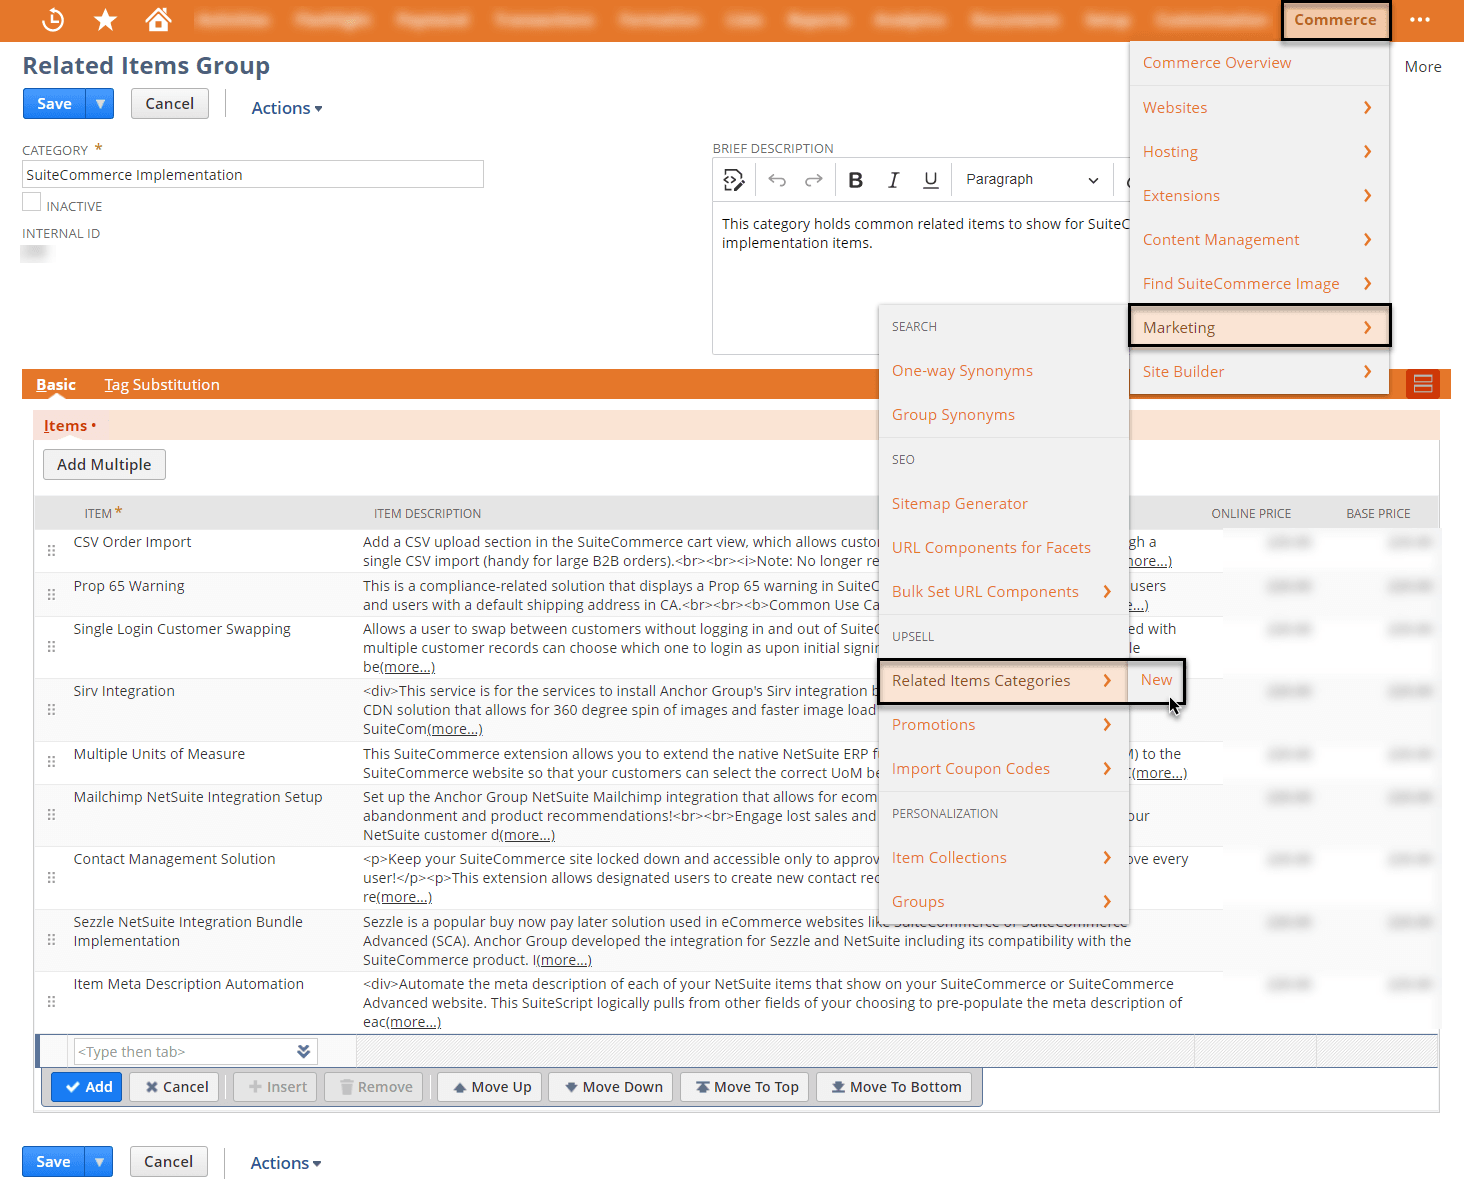
Task: Apply bold formatting in description
Action: (x=856, y=180)
